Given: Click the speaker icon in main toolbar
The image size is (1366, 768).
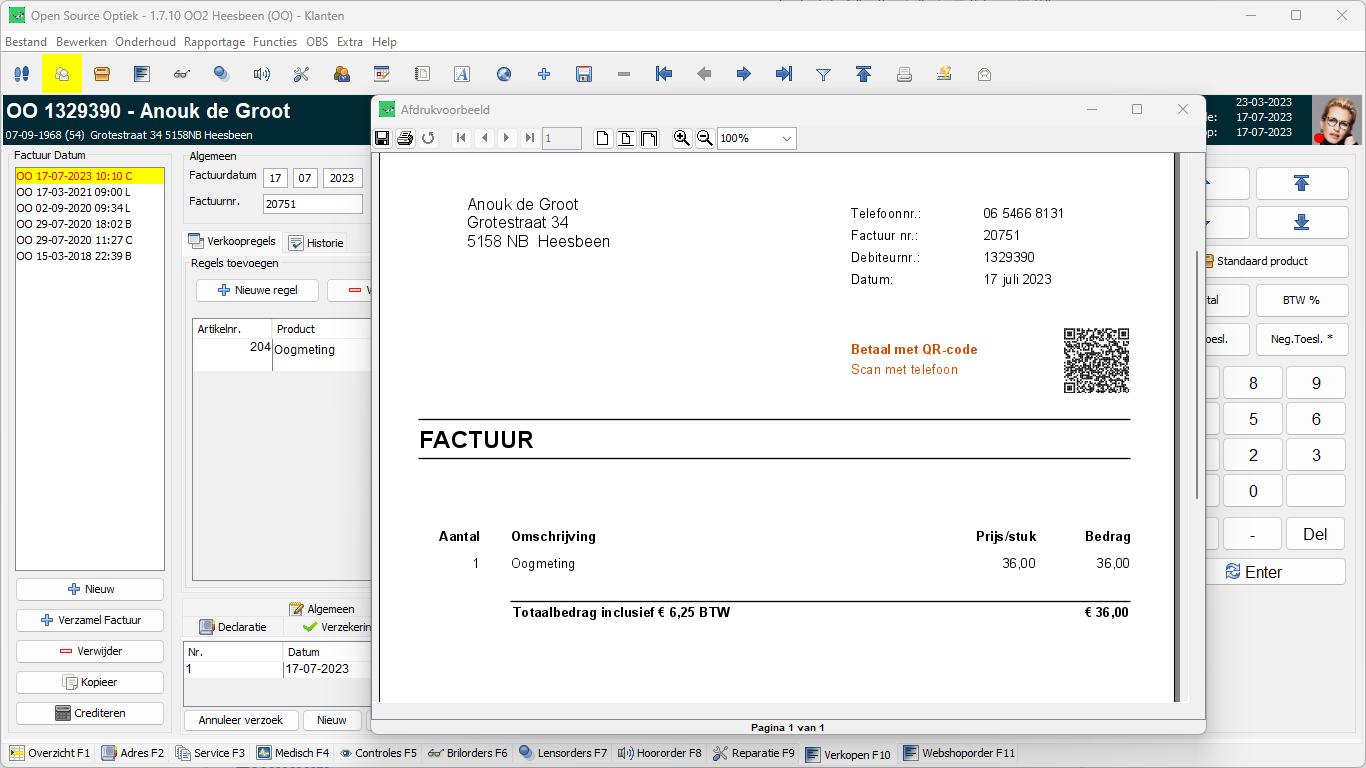Looking at the screenshot, I should (262, 74).
